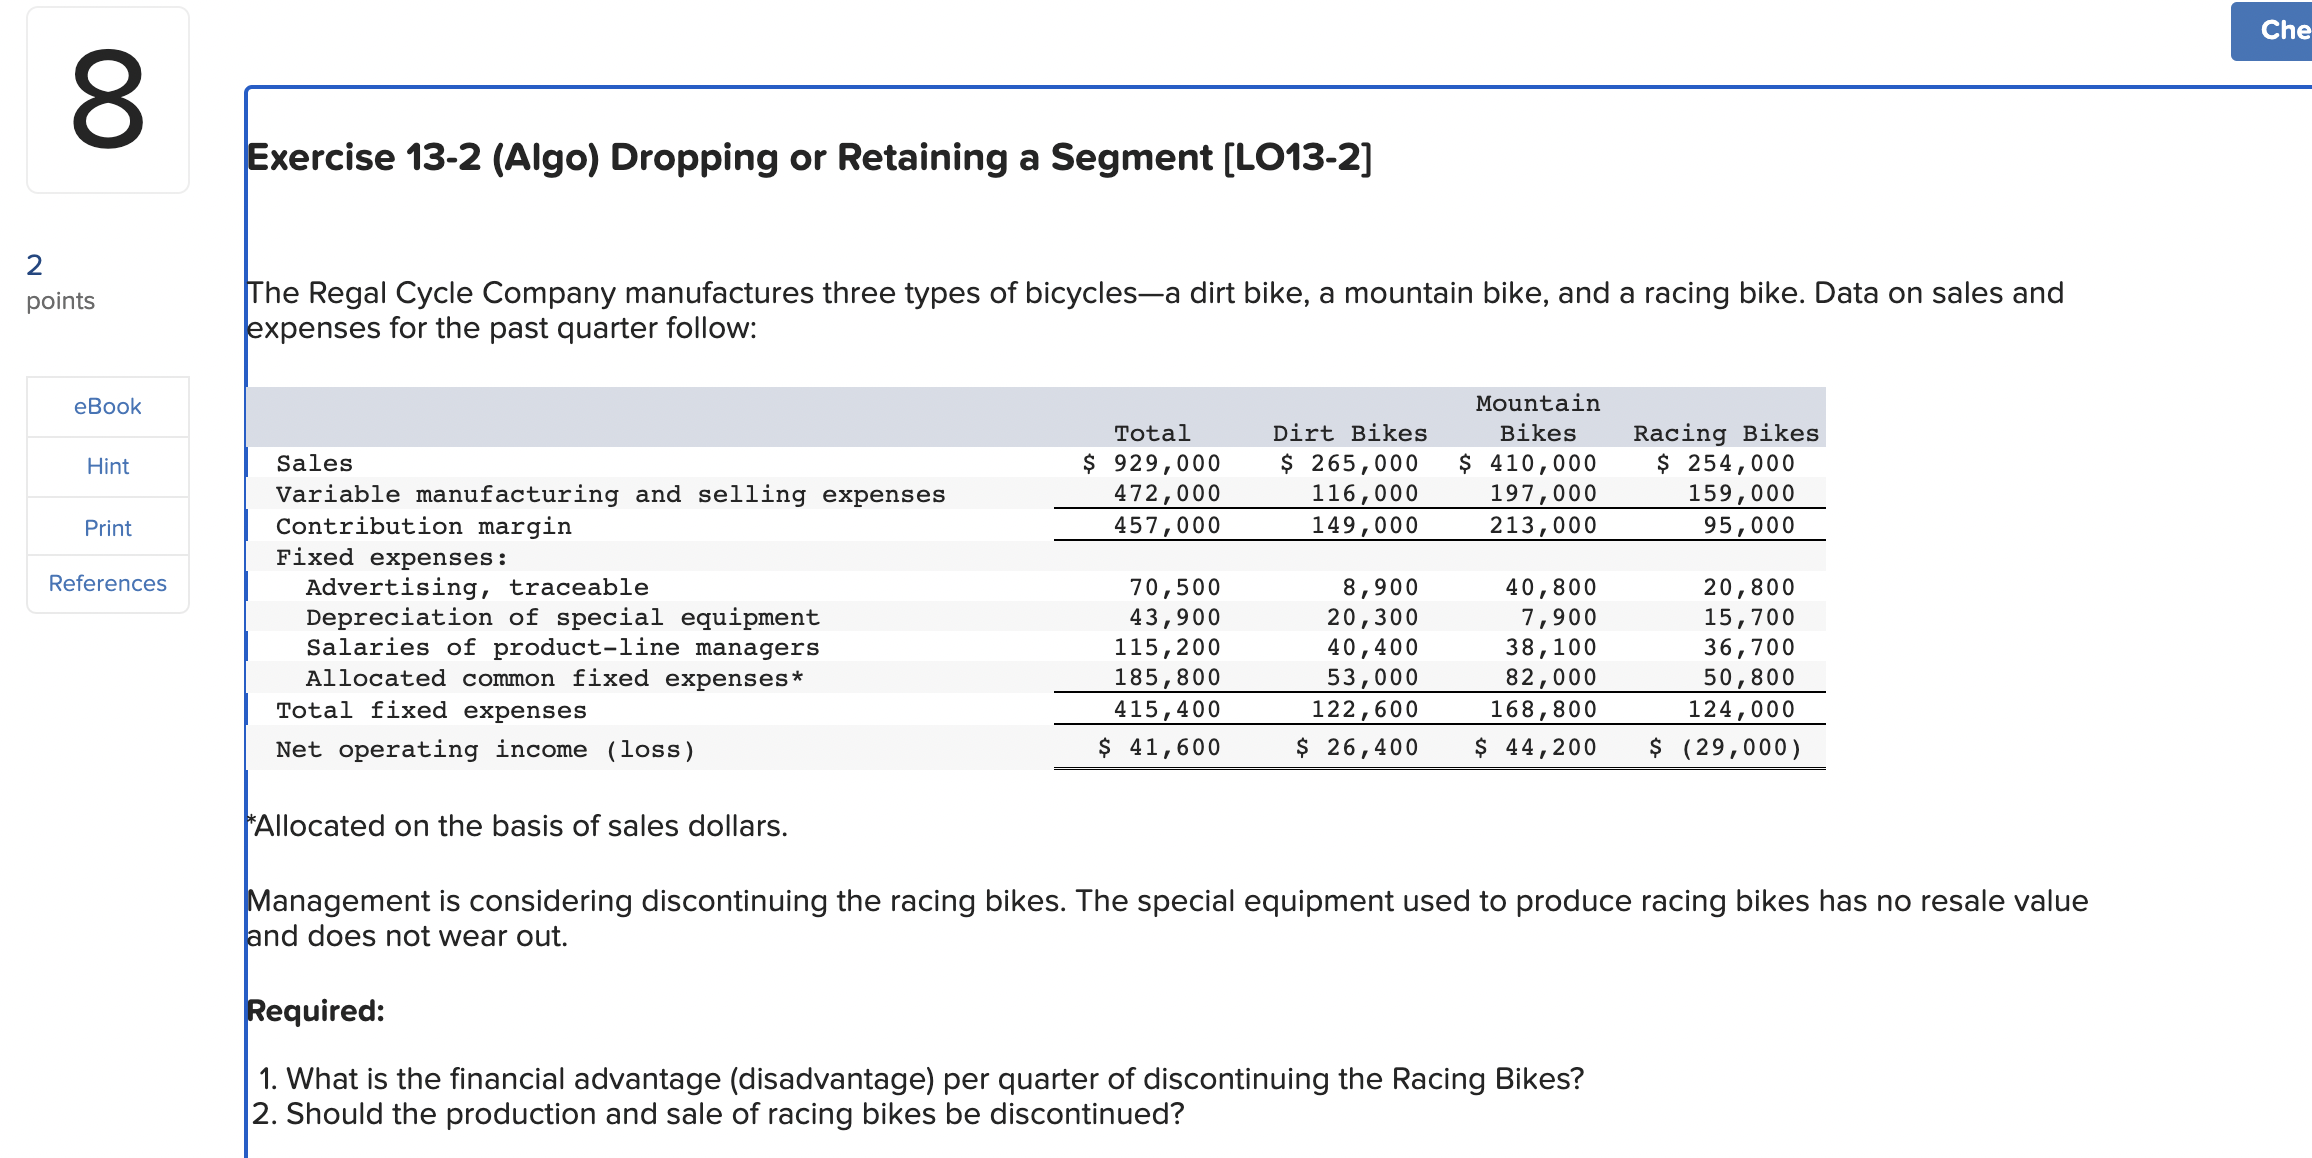Select 'Total fixed expenses' row label
2312x1158 pixels.
[x=431, y=710]
